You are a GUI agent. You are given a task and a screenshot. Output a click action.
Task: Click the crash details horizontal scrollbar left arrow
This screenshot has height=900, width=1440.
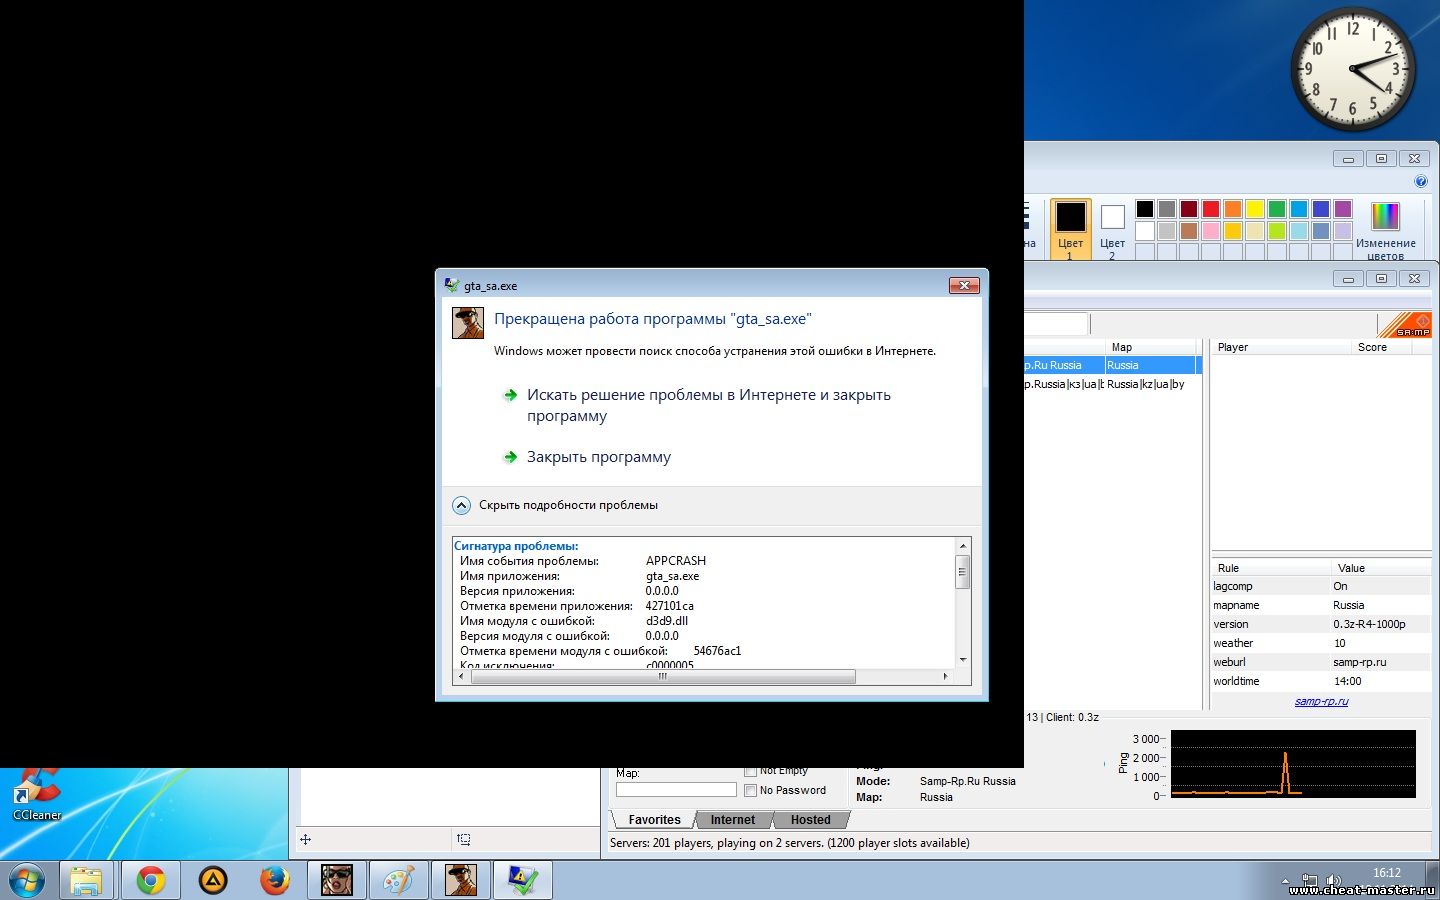click(x=460, y=677)
